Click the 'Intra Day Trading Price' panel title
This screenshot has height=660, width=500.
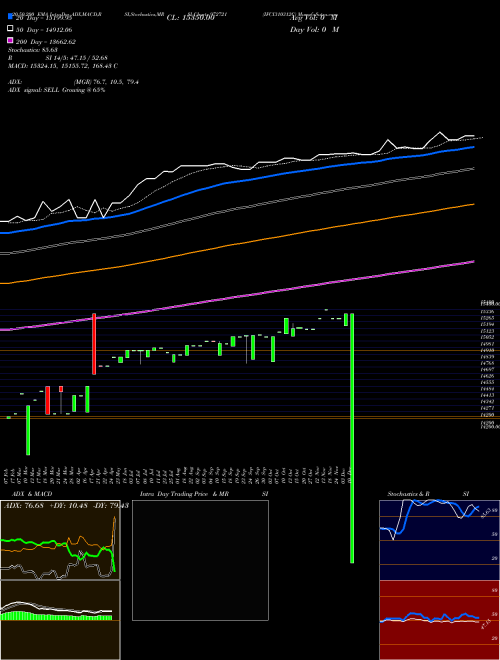tap(184, 494)
